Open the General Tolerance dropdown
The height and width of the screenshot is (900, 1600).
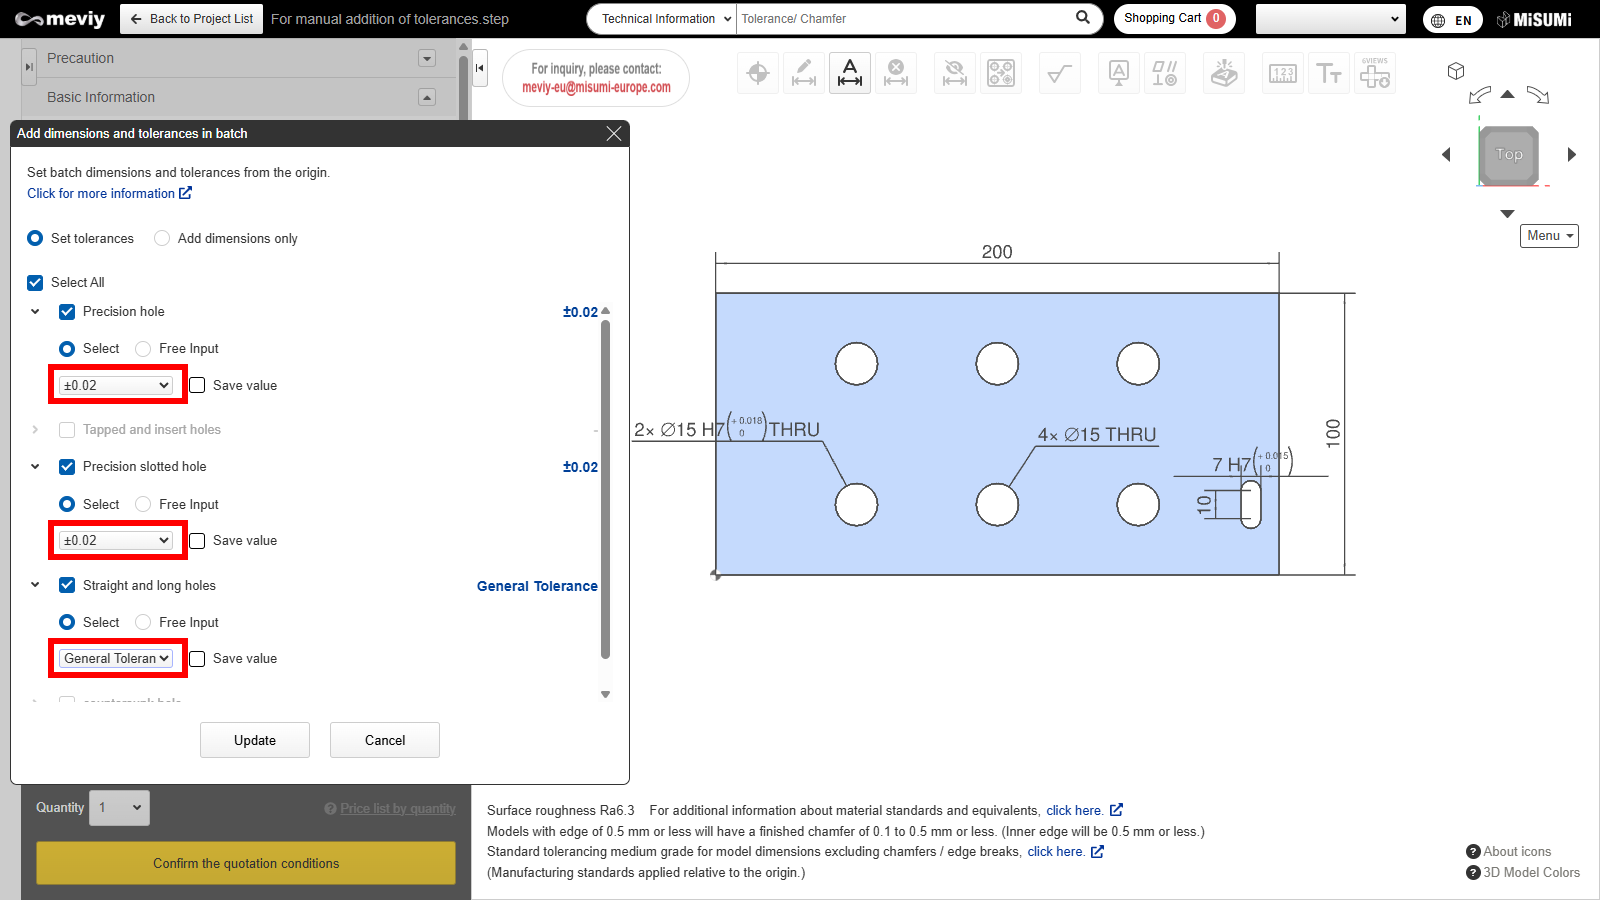116,659
